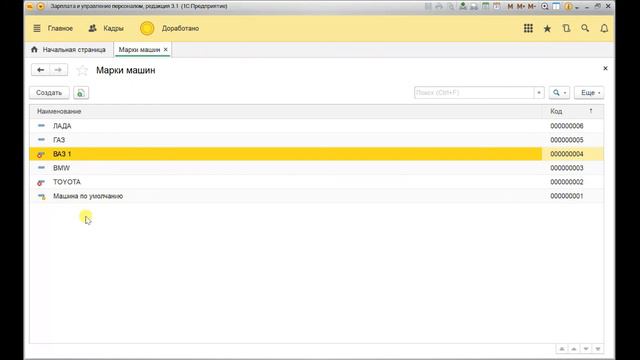Open the info icon in title bar
640x360 pixels.
568,7
